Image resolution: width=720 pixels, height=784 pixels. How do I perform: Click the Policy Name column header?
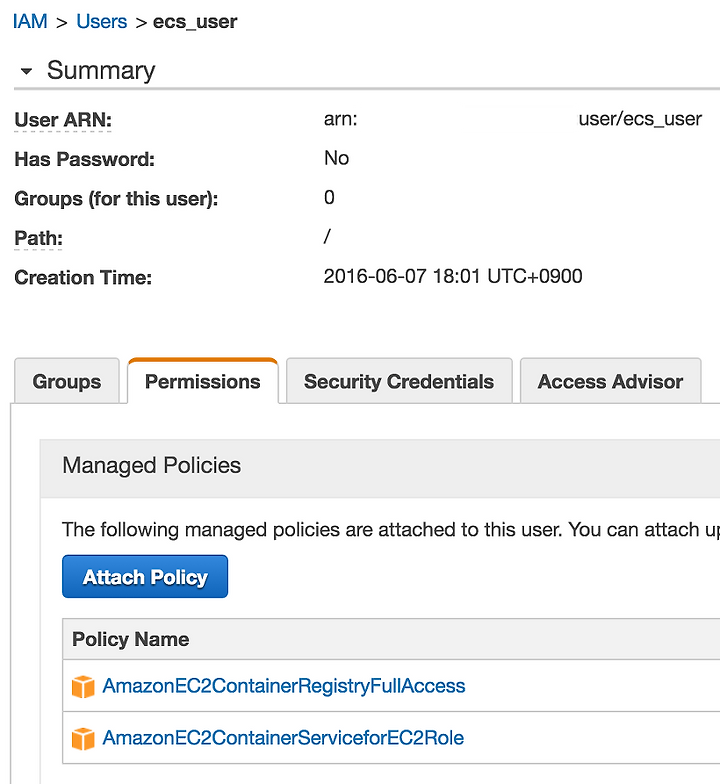point(130,639)
